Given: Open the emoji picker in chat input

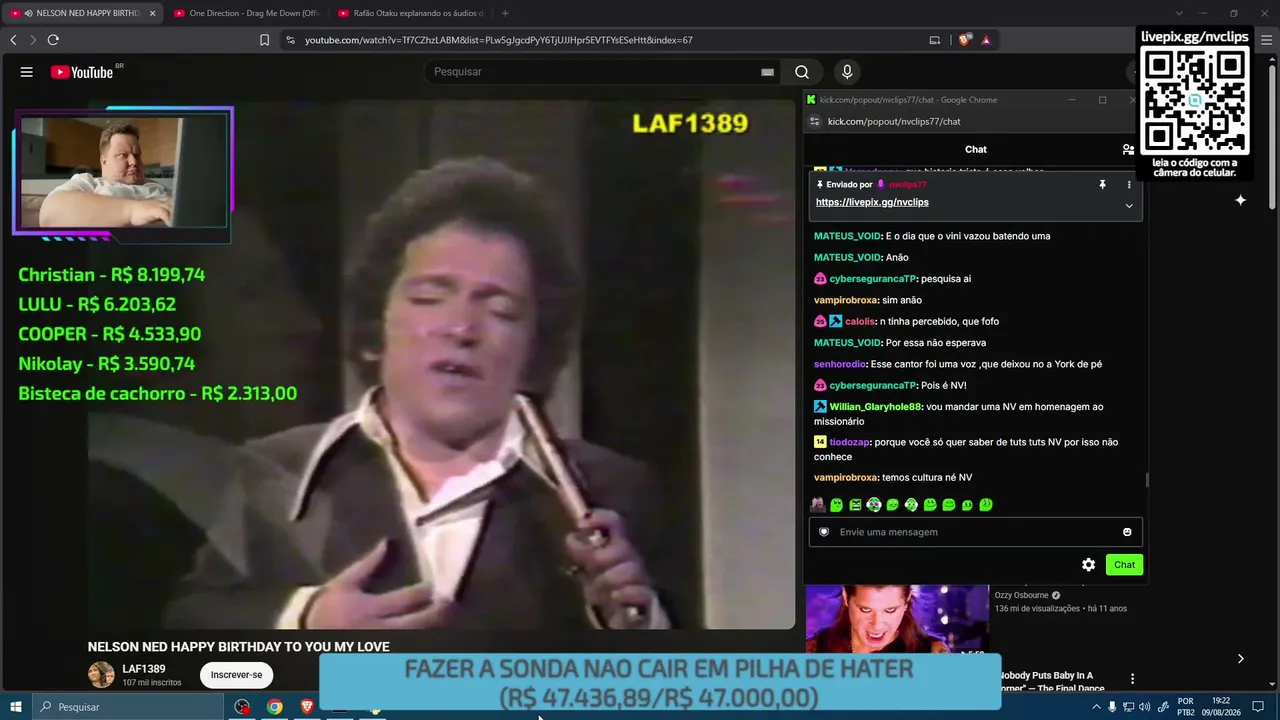Looking at the screenshot, I should coord(1127,532).
